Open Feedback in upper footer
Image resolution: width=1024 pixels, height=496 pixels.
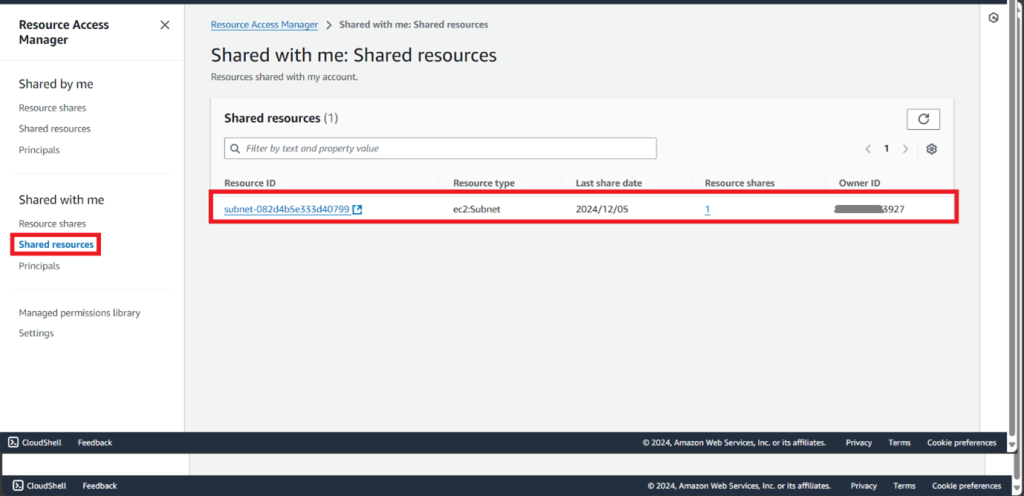[x=95, y=442]
